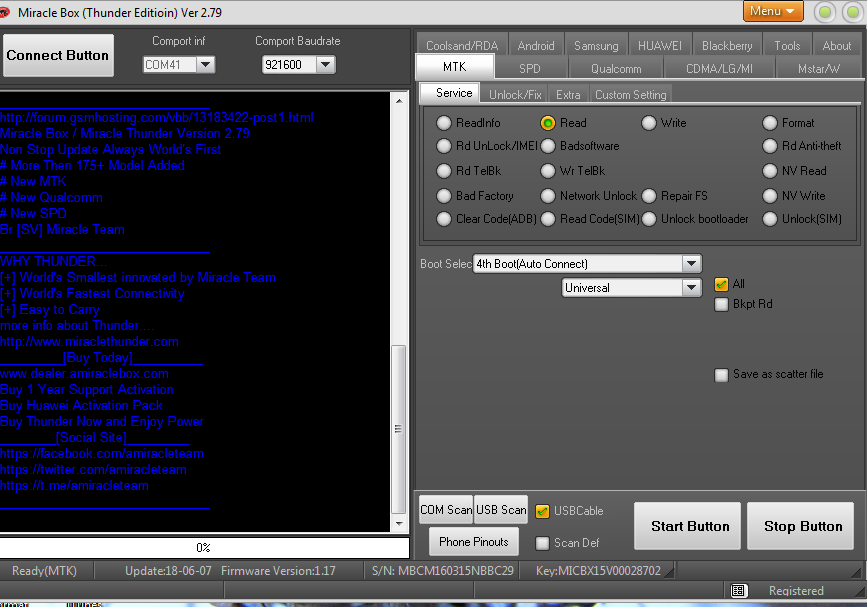Select the Wr TelBk radio option
The image size is (867, 607).
(547, 171)
